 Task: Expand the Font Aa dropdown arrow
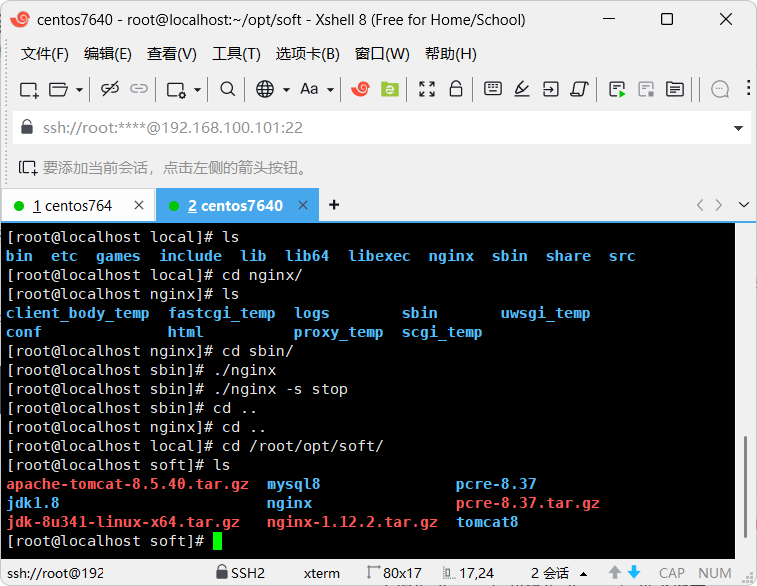point(330,90)
